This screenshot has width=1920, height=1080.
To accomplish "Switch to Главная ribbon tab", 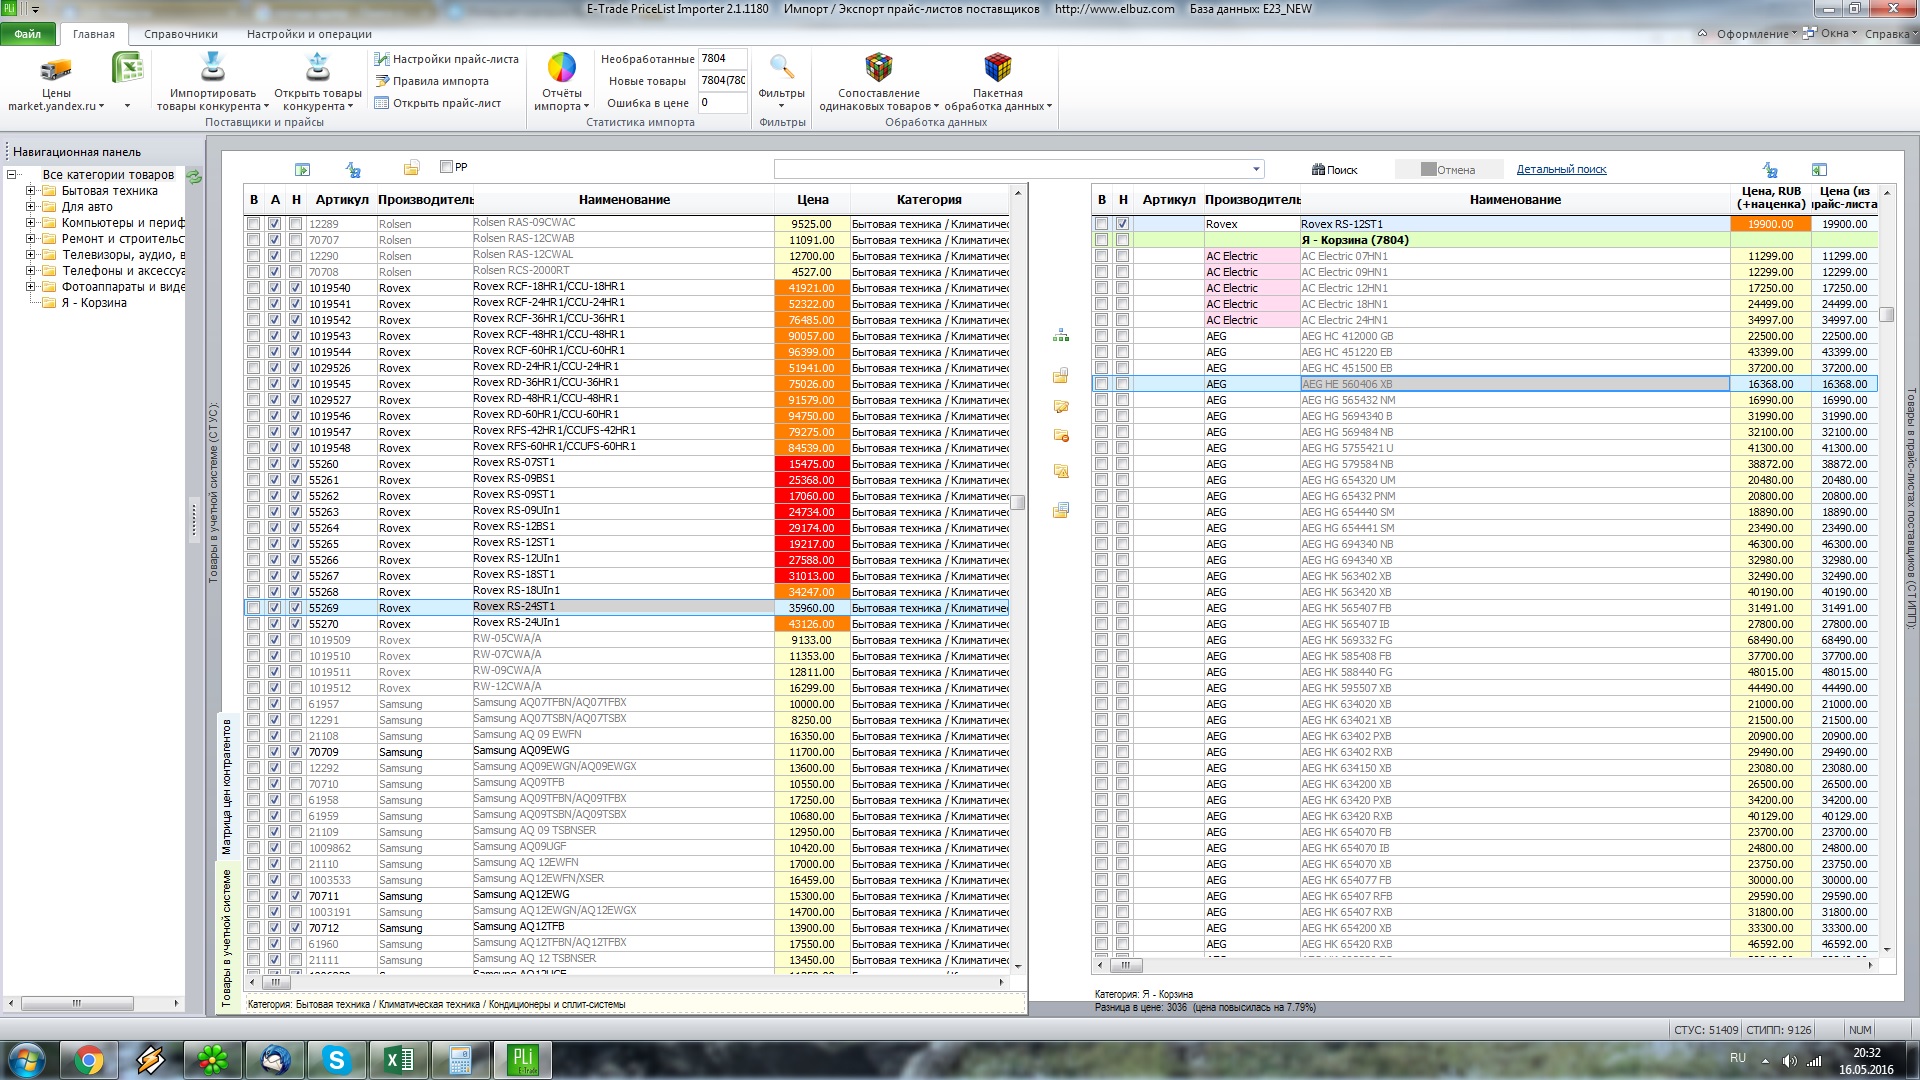I will pos(94,34).
